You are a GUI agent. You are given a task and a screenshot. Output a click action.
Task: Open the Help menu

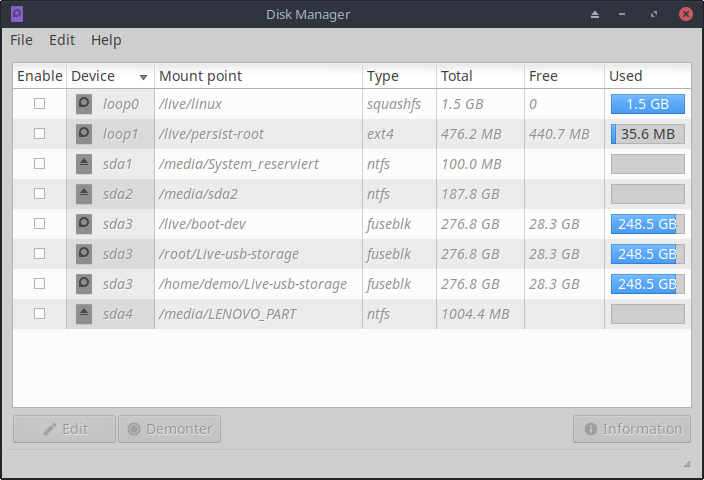point(106,40)
